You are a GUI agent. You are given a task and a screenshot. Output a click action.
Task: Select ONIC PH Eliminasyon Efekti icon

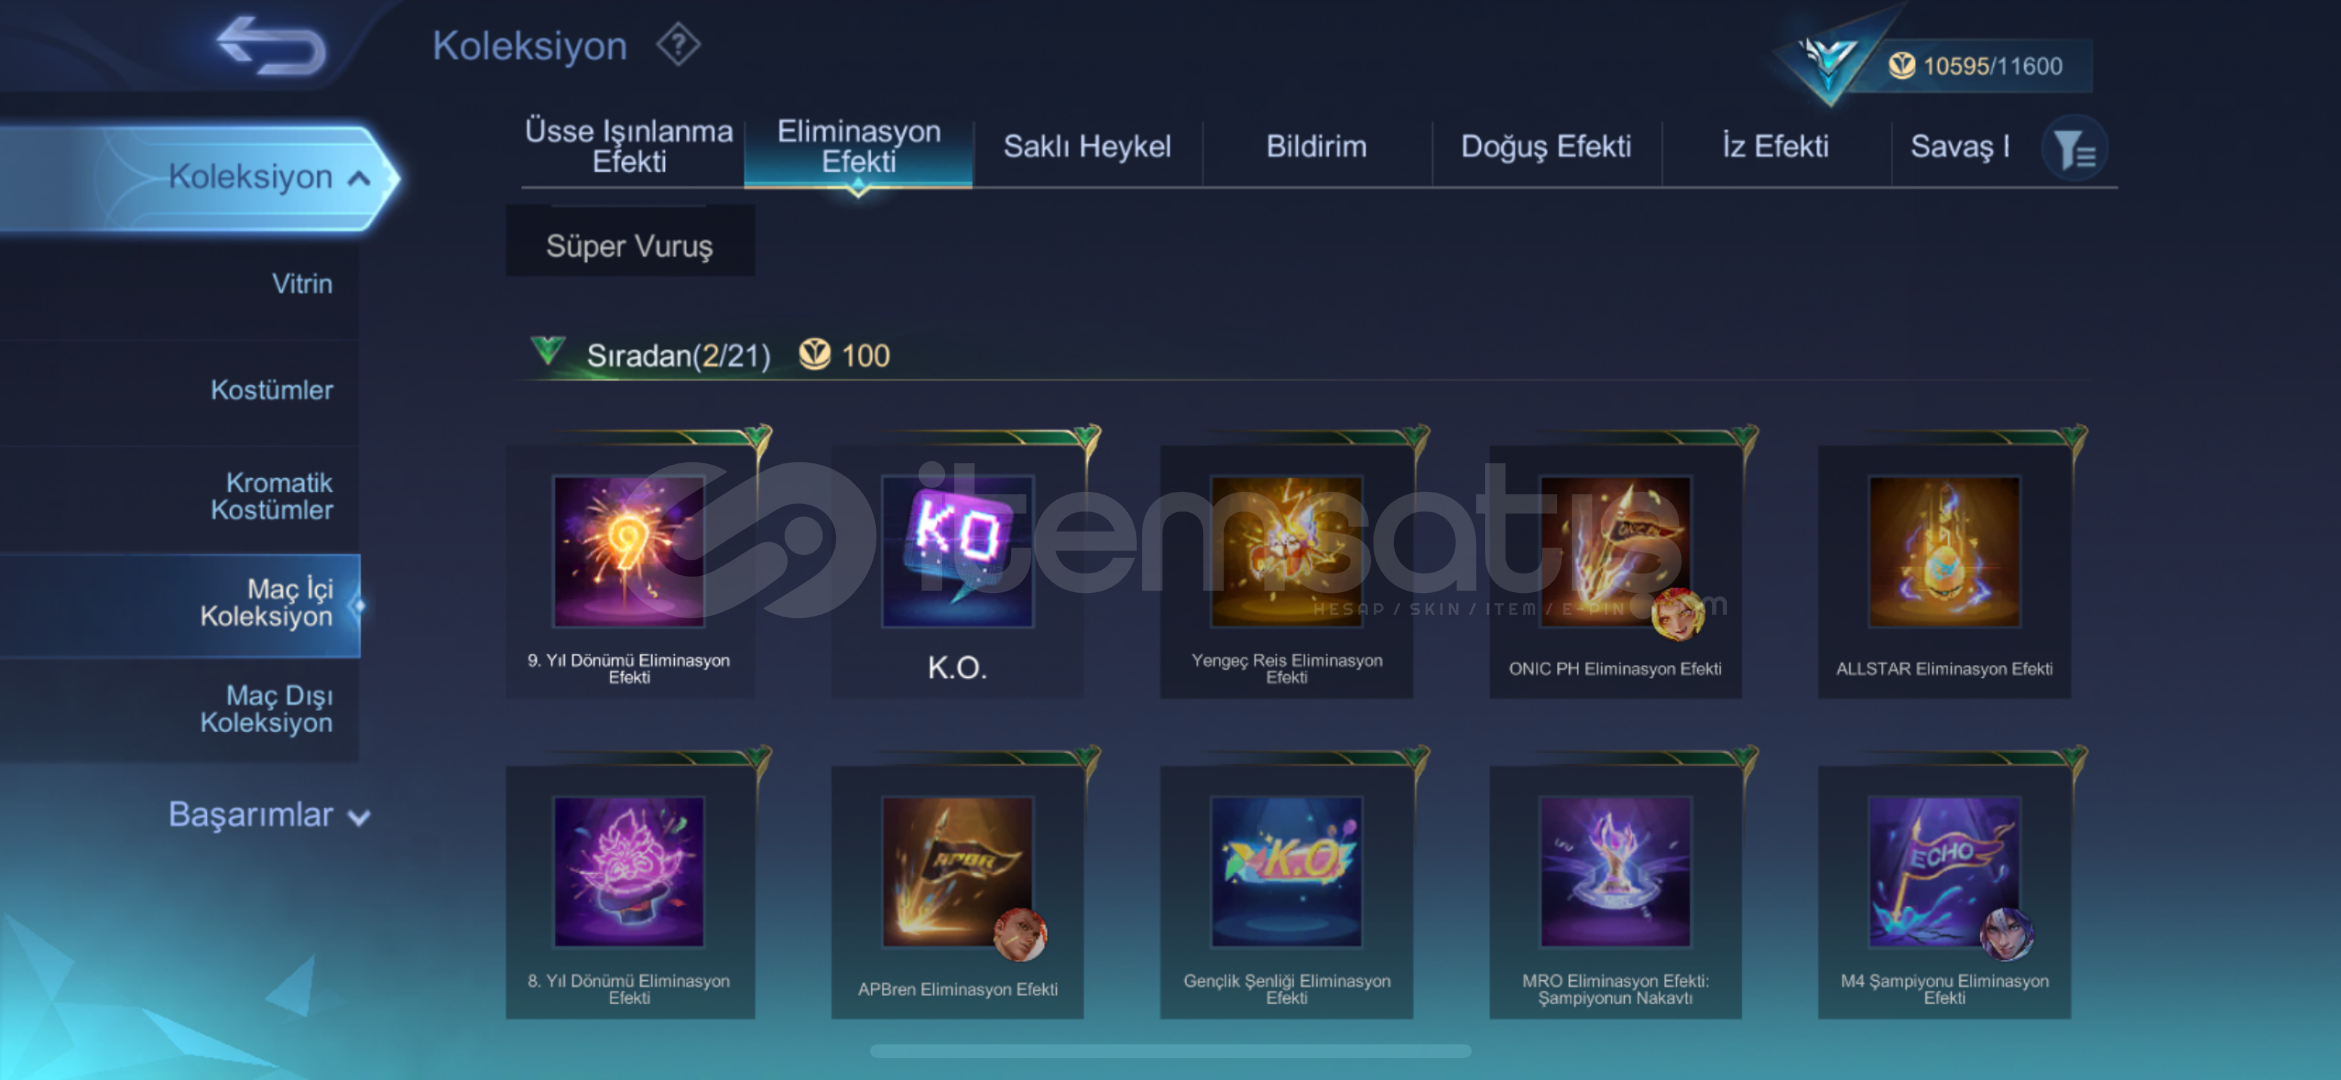click(1615, 551)
